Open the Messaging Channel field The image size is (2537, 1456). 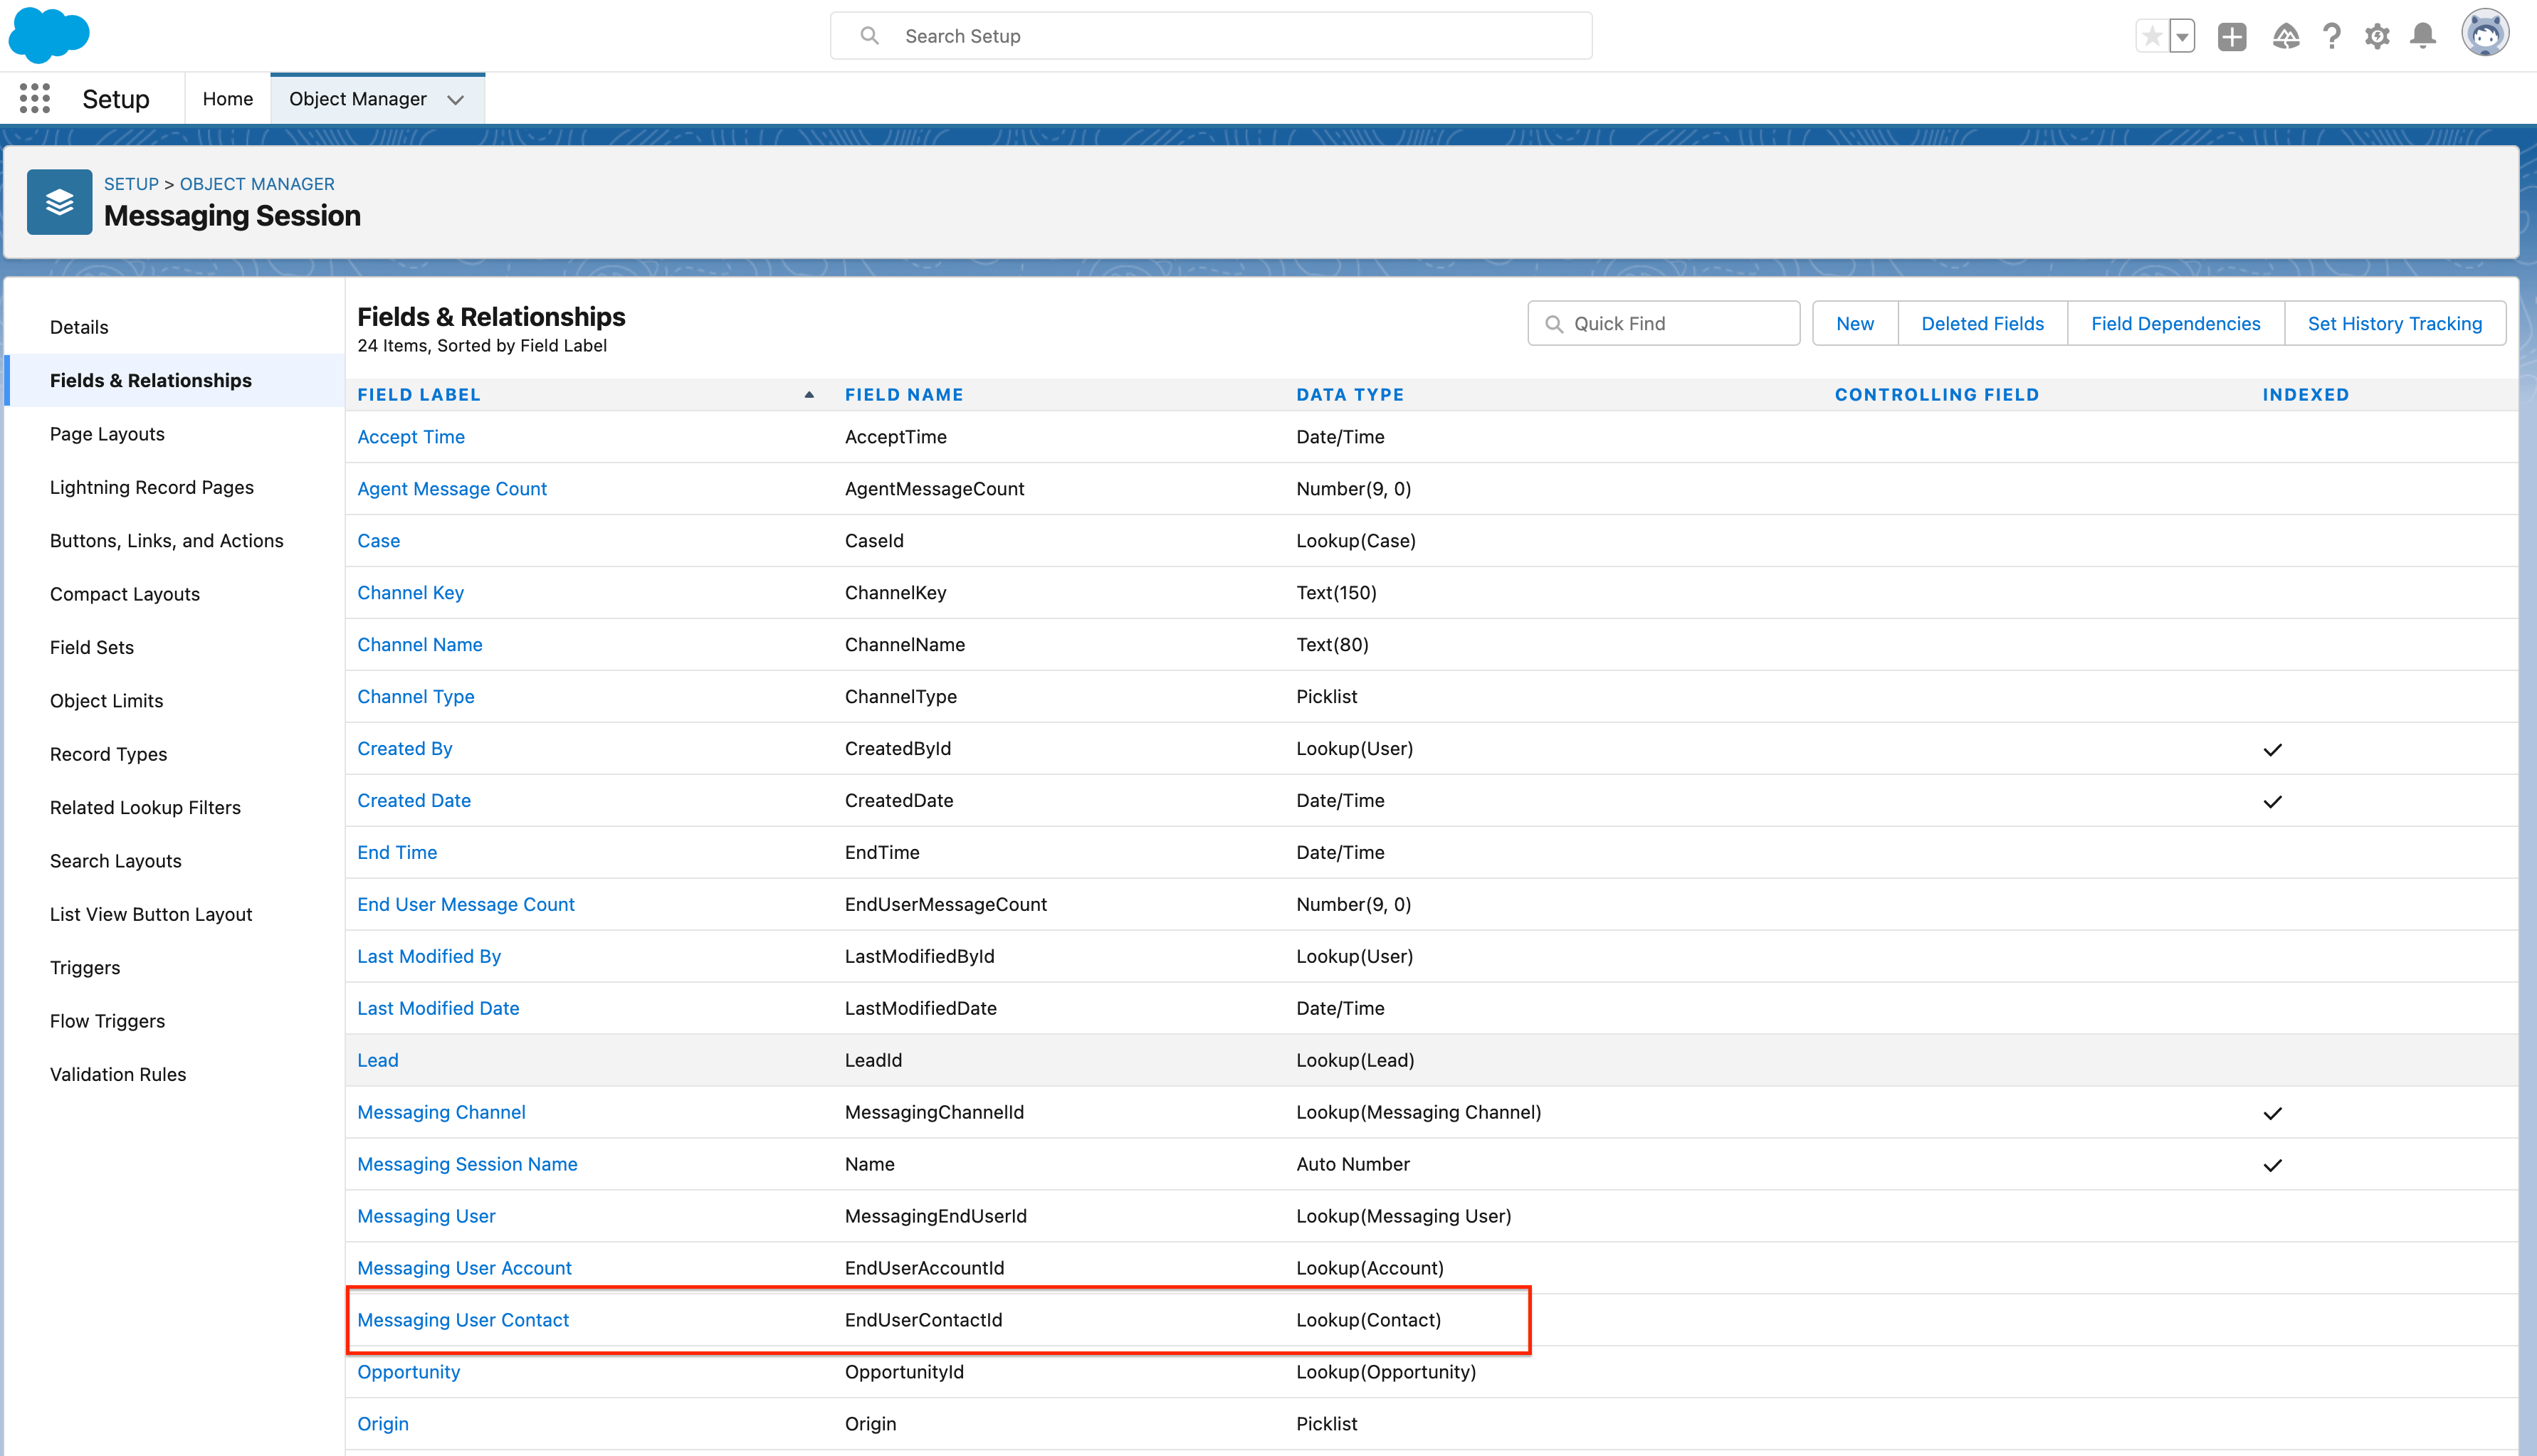tap(441, 1113)
